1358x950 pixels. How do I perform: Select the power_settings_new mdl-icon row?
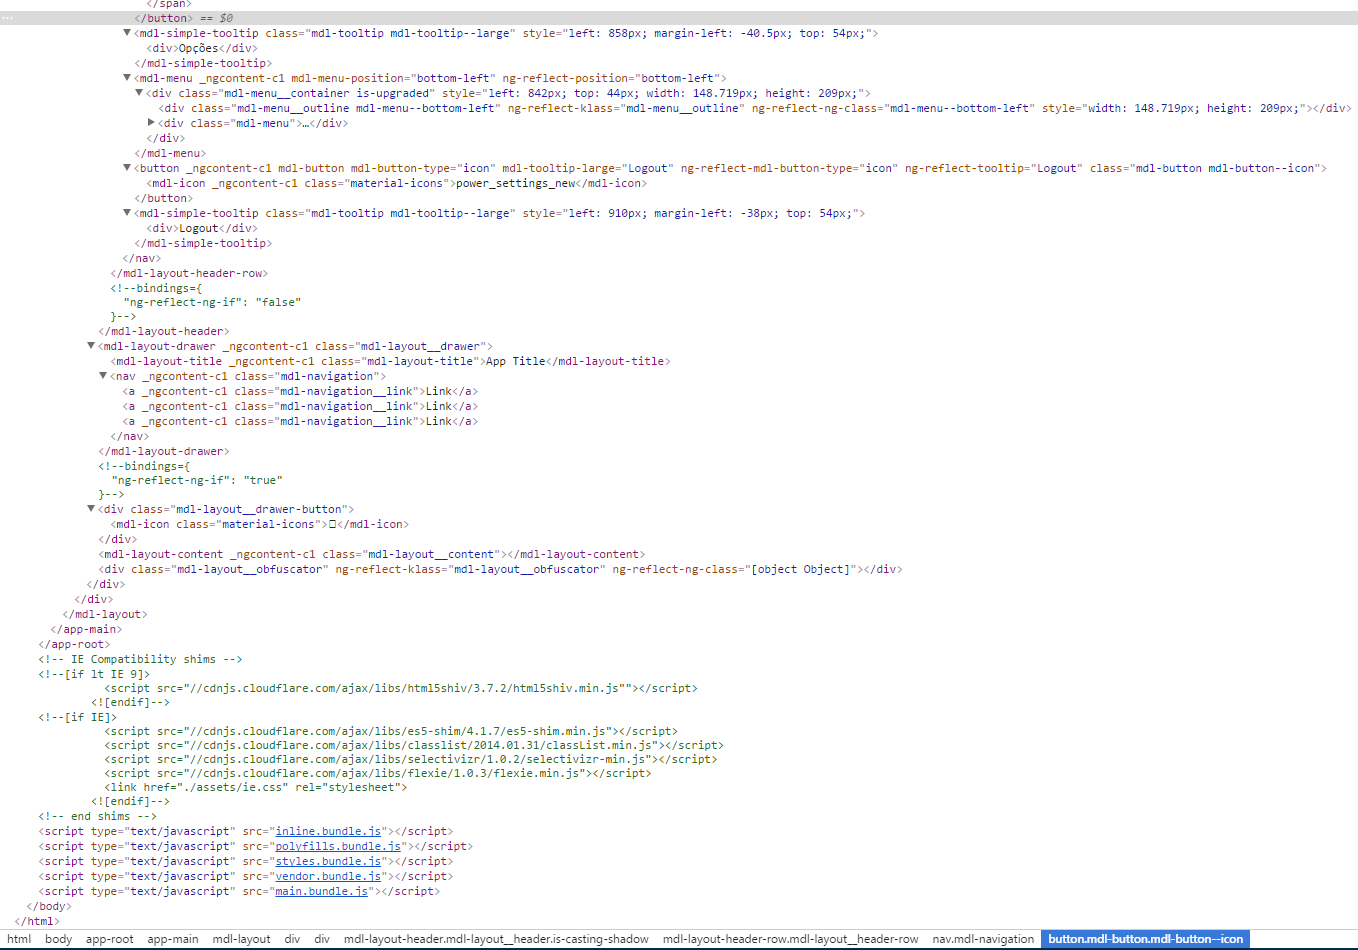(x=397, y=183)
